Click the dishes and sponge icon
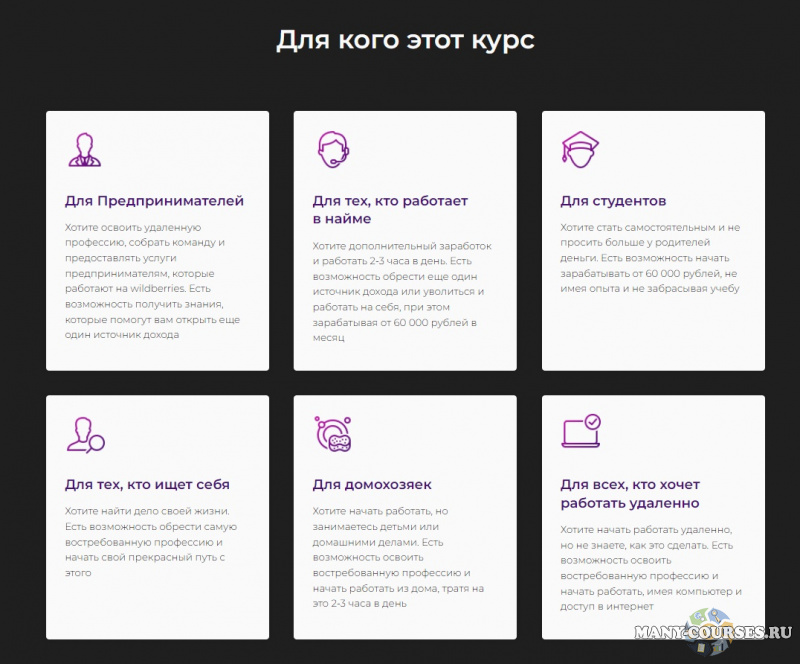The width and height of the screenshot is (800, 664). click(331, 434)
